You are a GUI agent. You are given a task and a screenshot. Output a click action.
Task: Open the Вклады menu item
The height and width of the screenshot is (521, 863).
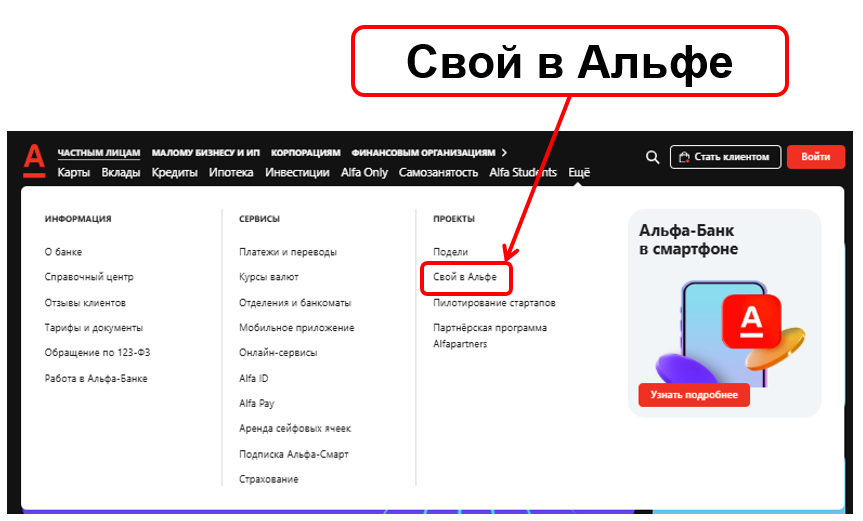pos(121,173)
